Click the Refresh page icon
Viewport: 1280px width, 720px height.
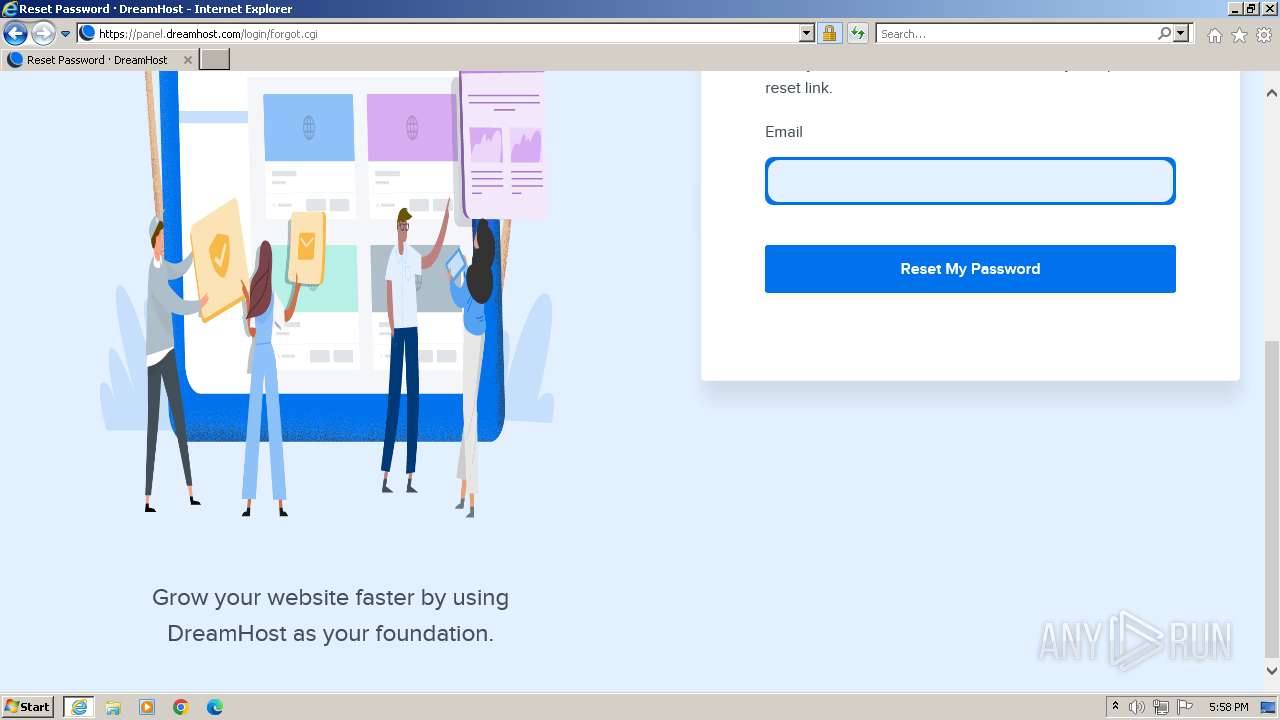pyautogui.click(x=858, y=34)
